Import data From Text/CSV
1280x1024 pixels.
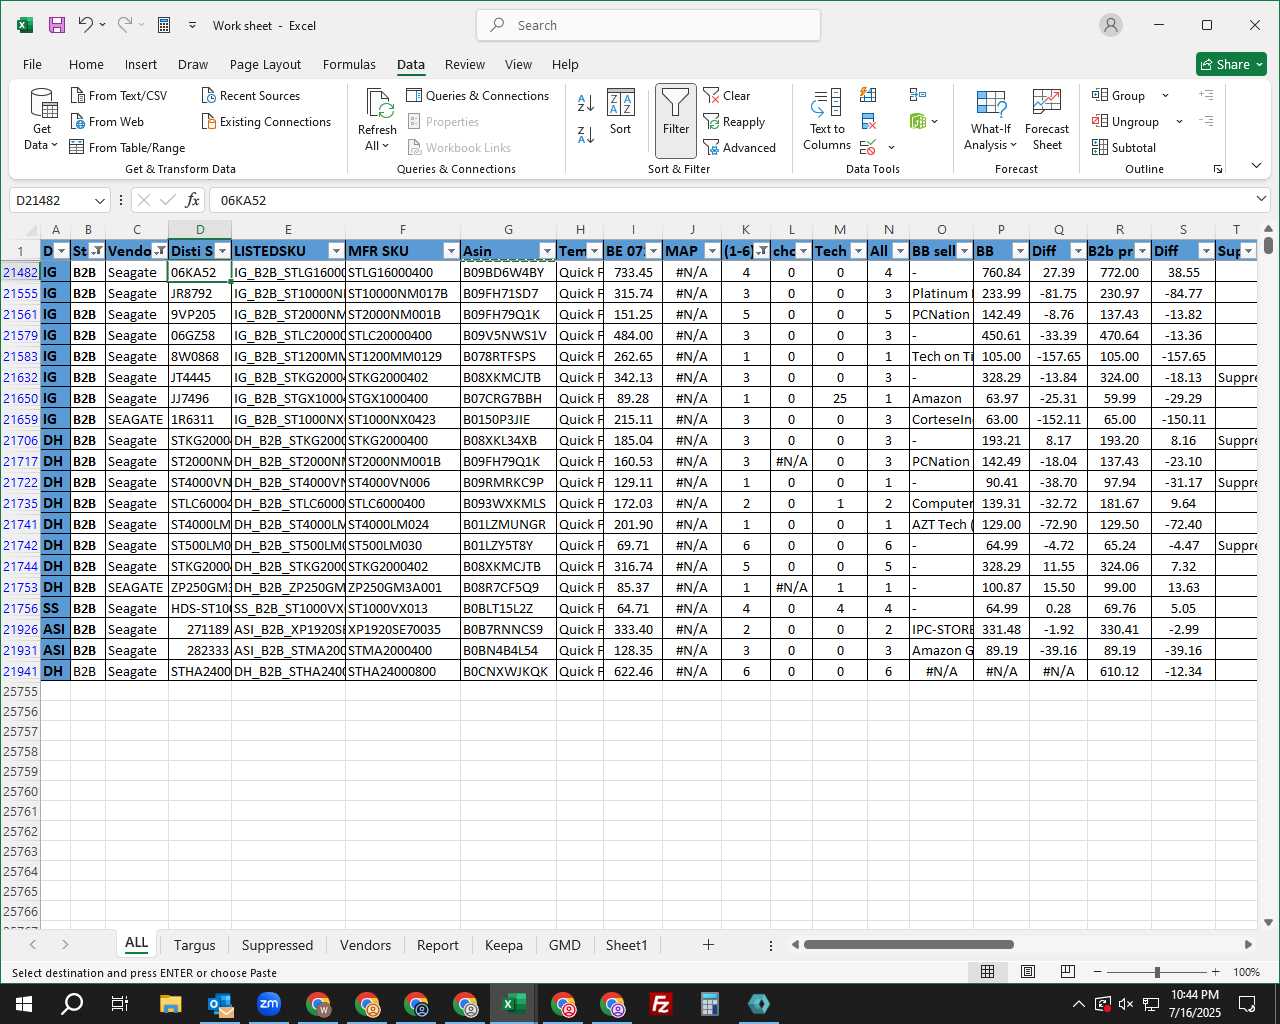[x=119, y=96]
